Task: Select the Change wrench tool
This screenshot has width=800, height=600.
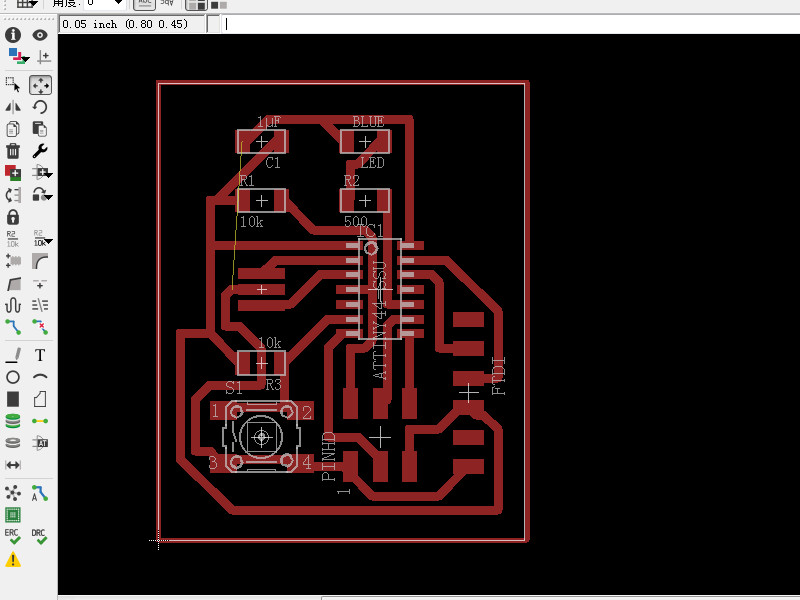Action: click(x=40, y=151)
